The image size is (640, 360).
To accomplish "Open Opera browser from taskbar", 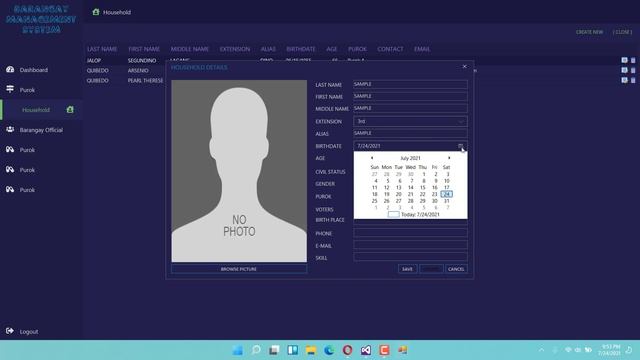I will tap(347, 350).
